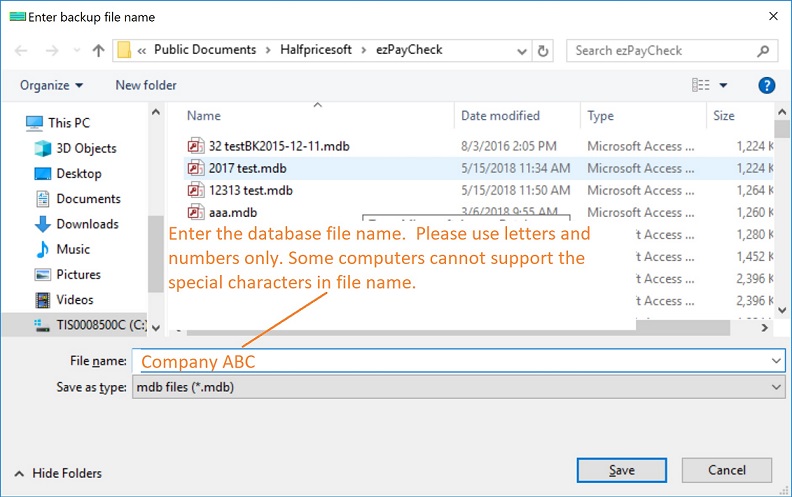Click the Save button
The image size is (792, 497).
(621, 470)
